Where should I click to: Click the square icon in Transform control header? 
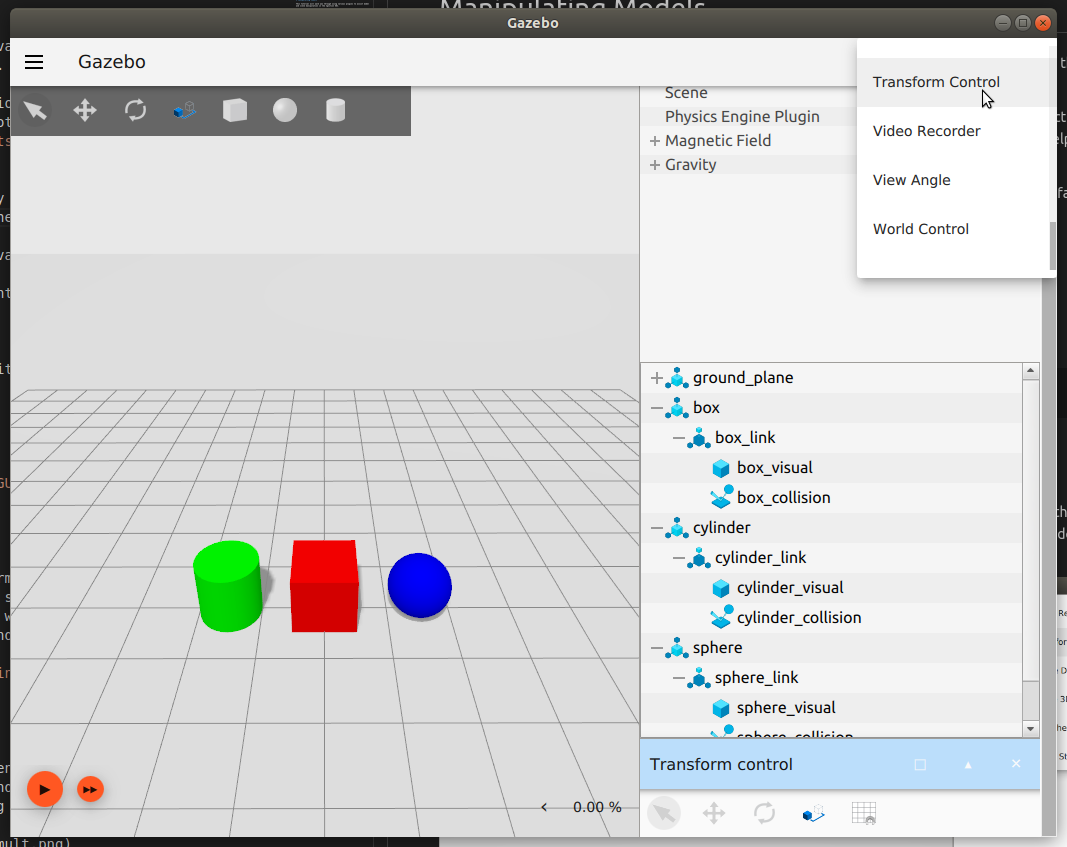pos(920,765)
